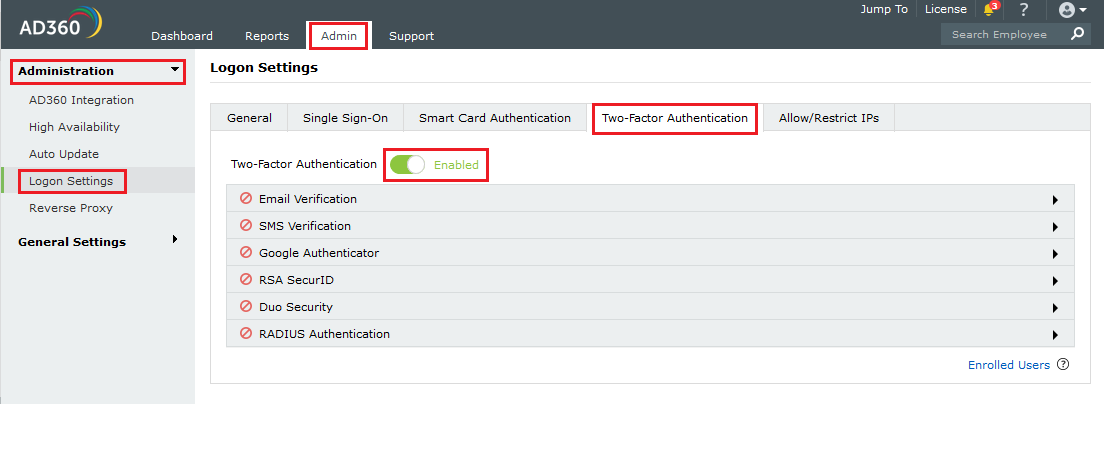The image size is (1104, 459).
Task: Open the user account avatar menu
Action: pyautogui.click(x=1071, y=10)
